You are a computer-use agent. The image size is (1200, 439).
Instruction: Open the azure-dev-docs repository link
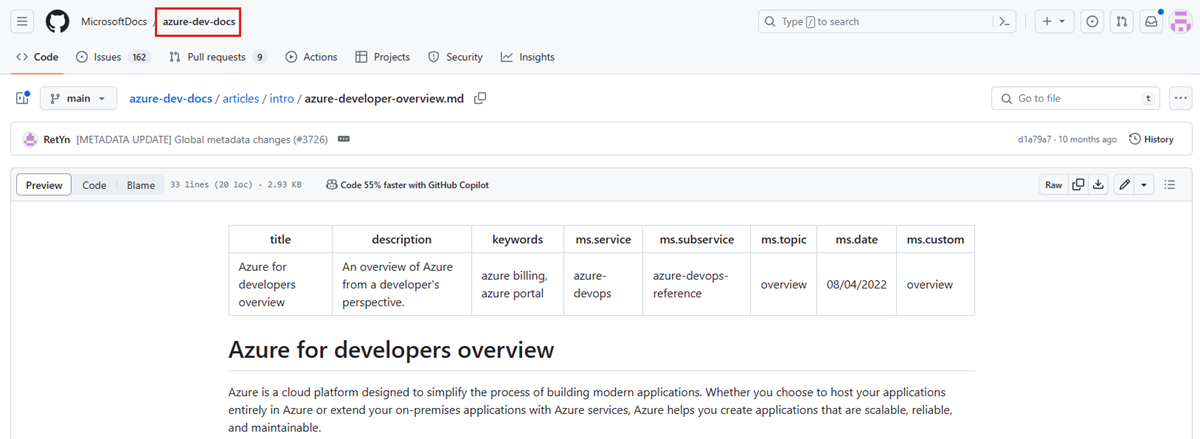[x=198, y=21]
